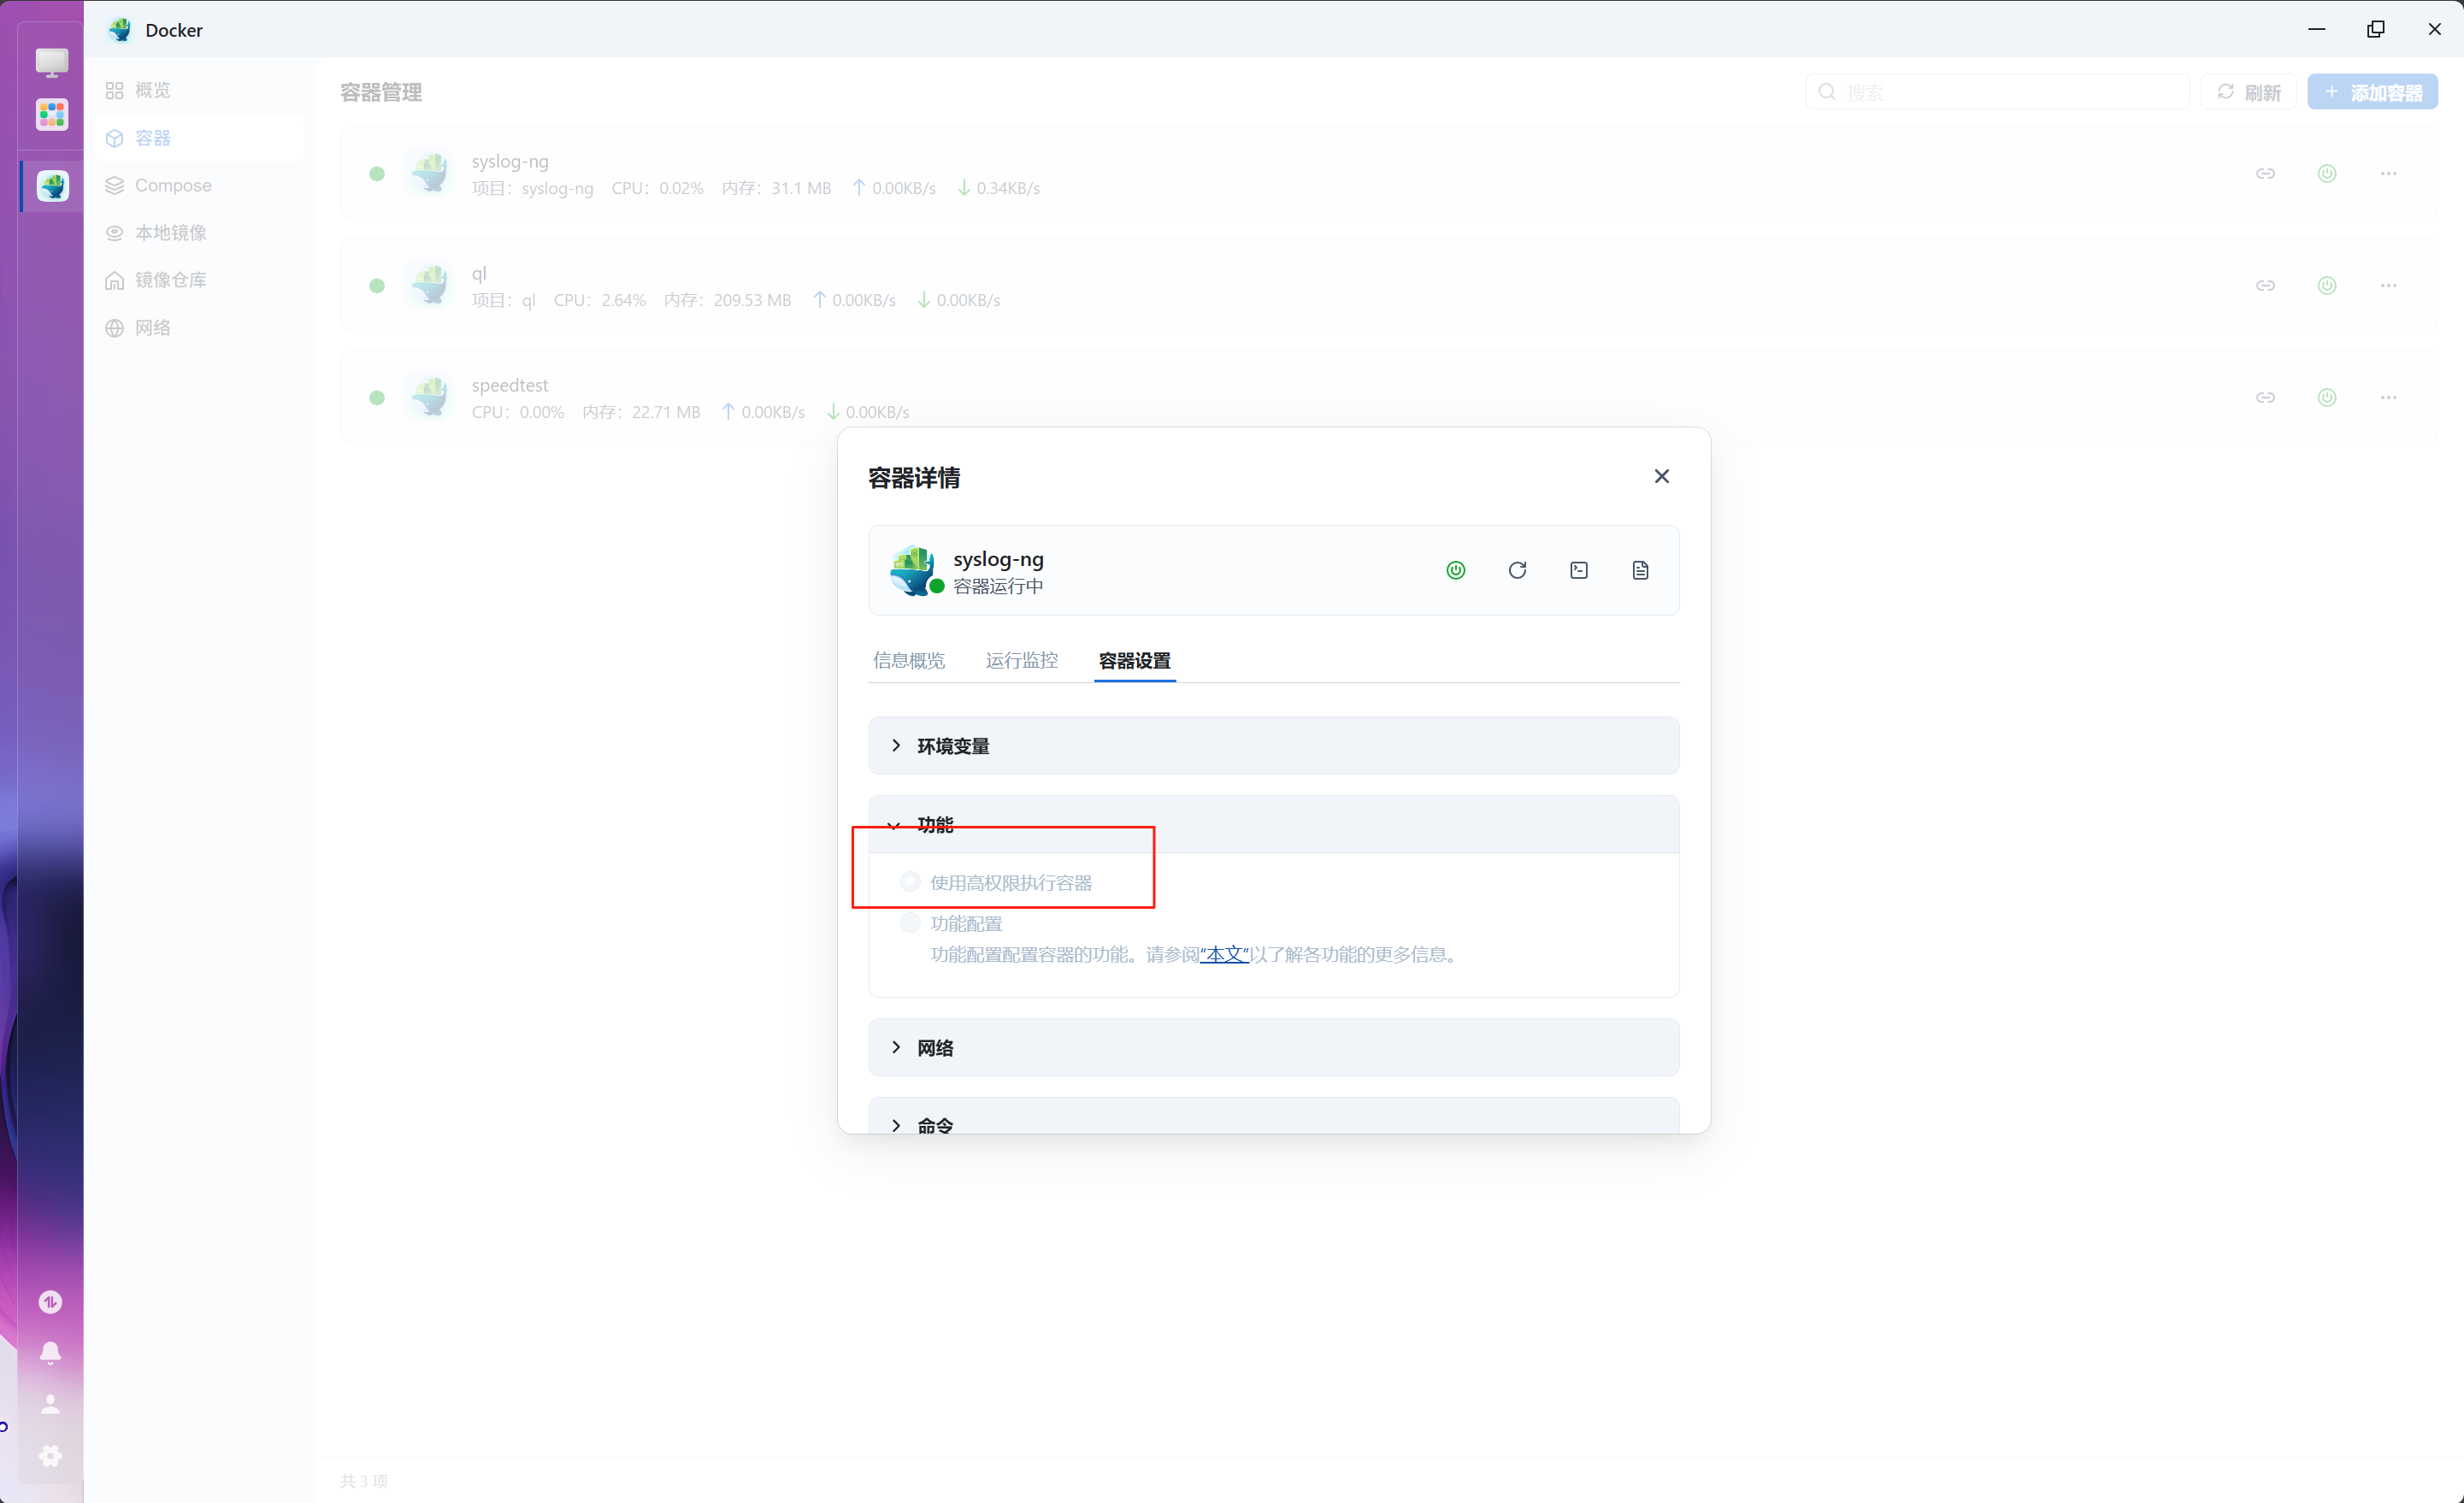Open more options for syslog-ng row
The image size is (2464, 1503).
[x=2388, y=174]
